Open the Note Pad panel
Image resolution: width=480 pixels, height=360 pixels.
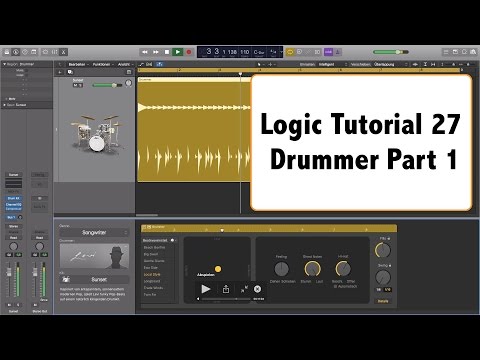(x=455, y=52)
